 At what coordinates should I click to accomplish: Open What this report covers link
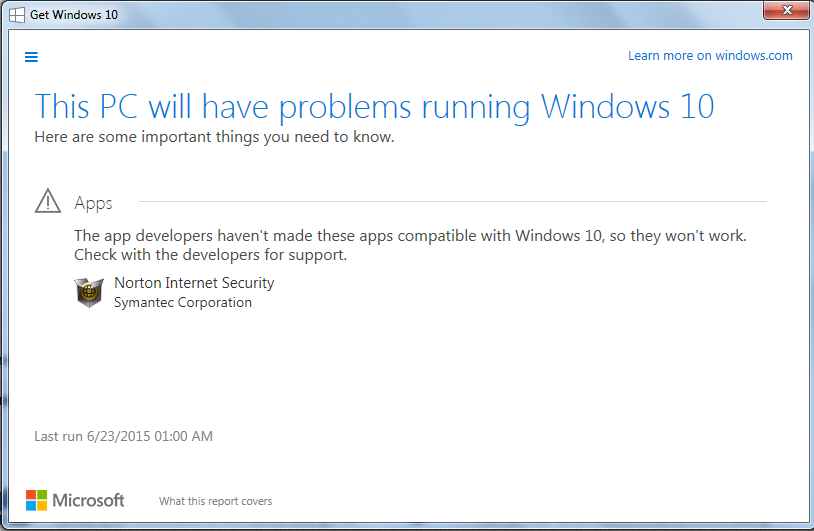click(x=215, y=501)
